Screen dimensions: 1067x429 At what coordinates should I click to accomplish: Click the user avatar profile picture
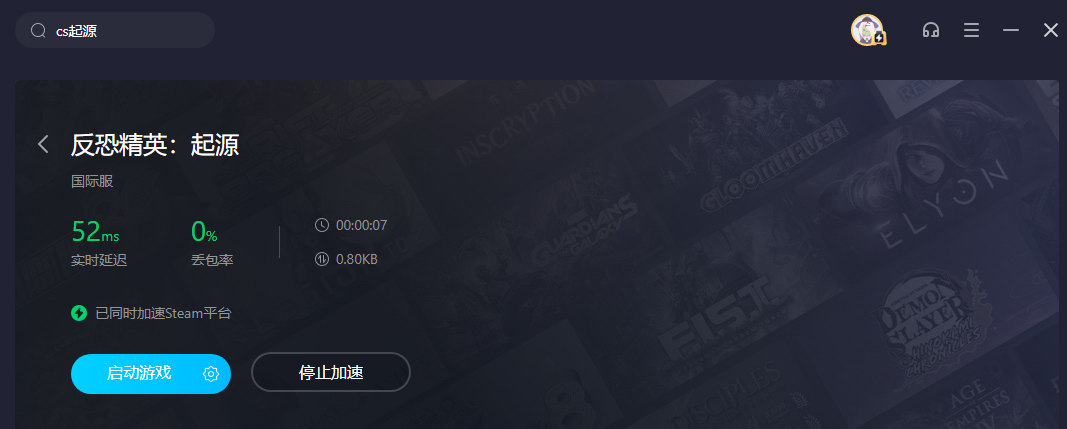(x=866, y=30)
